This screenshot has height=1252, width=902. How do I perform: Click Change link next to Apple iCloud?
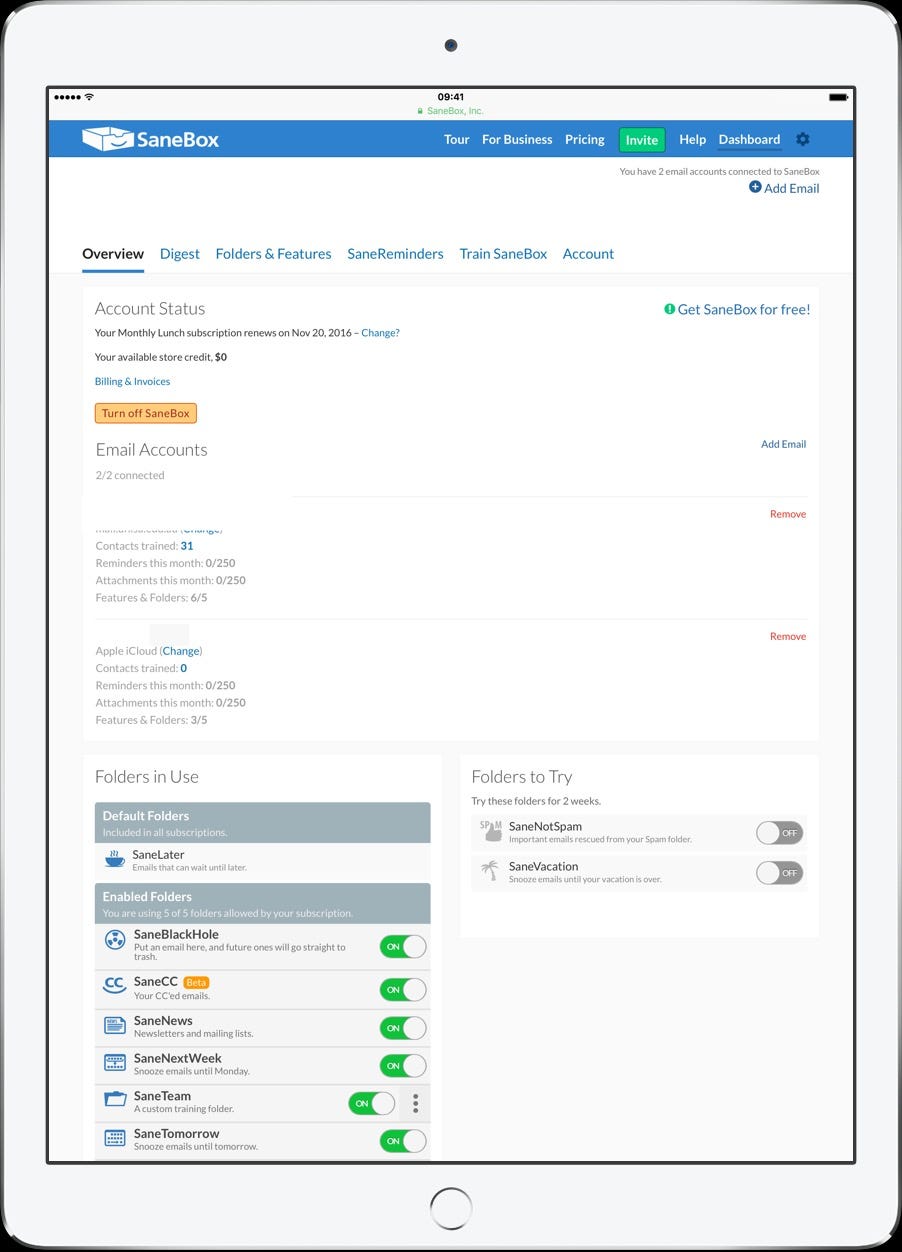coord(181,651)
